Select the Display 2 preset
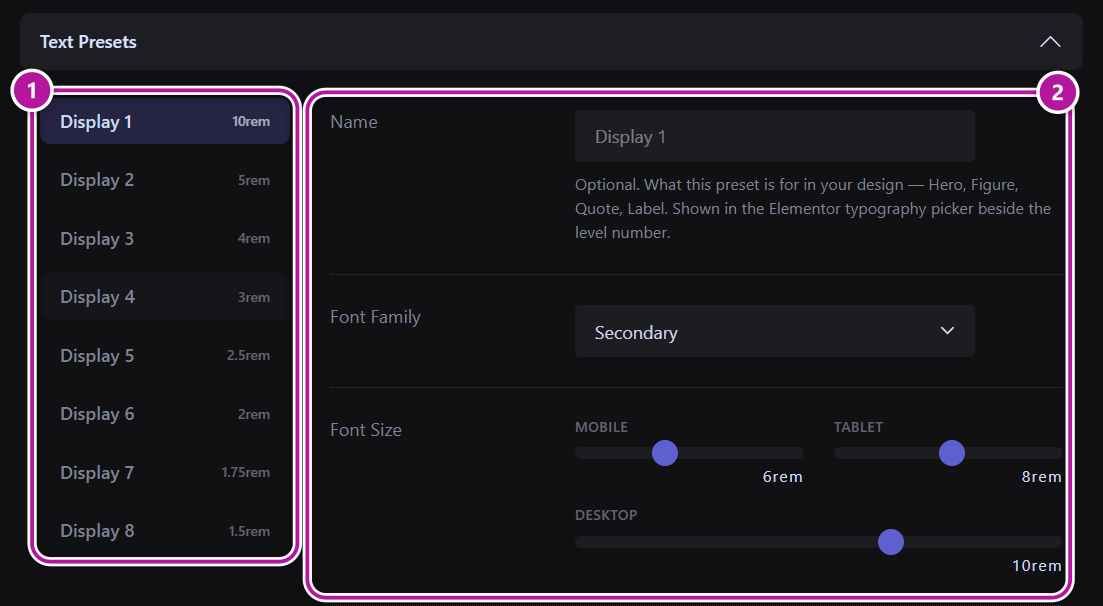The height and width of the screenshot is (606, 1103). click(x=165, y=179)
